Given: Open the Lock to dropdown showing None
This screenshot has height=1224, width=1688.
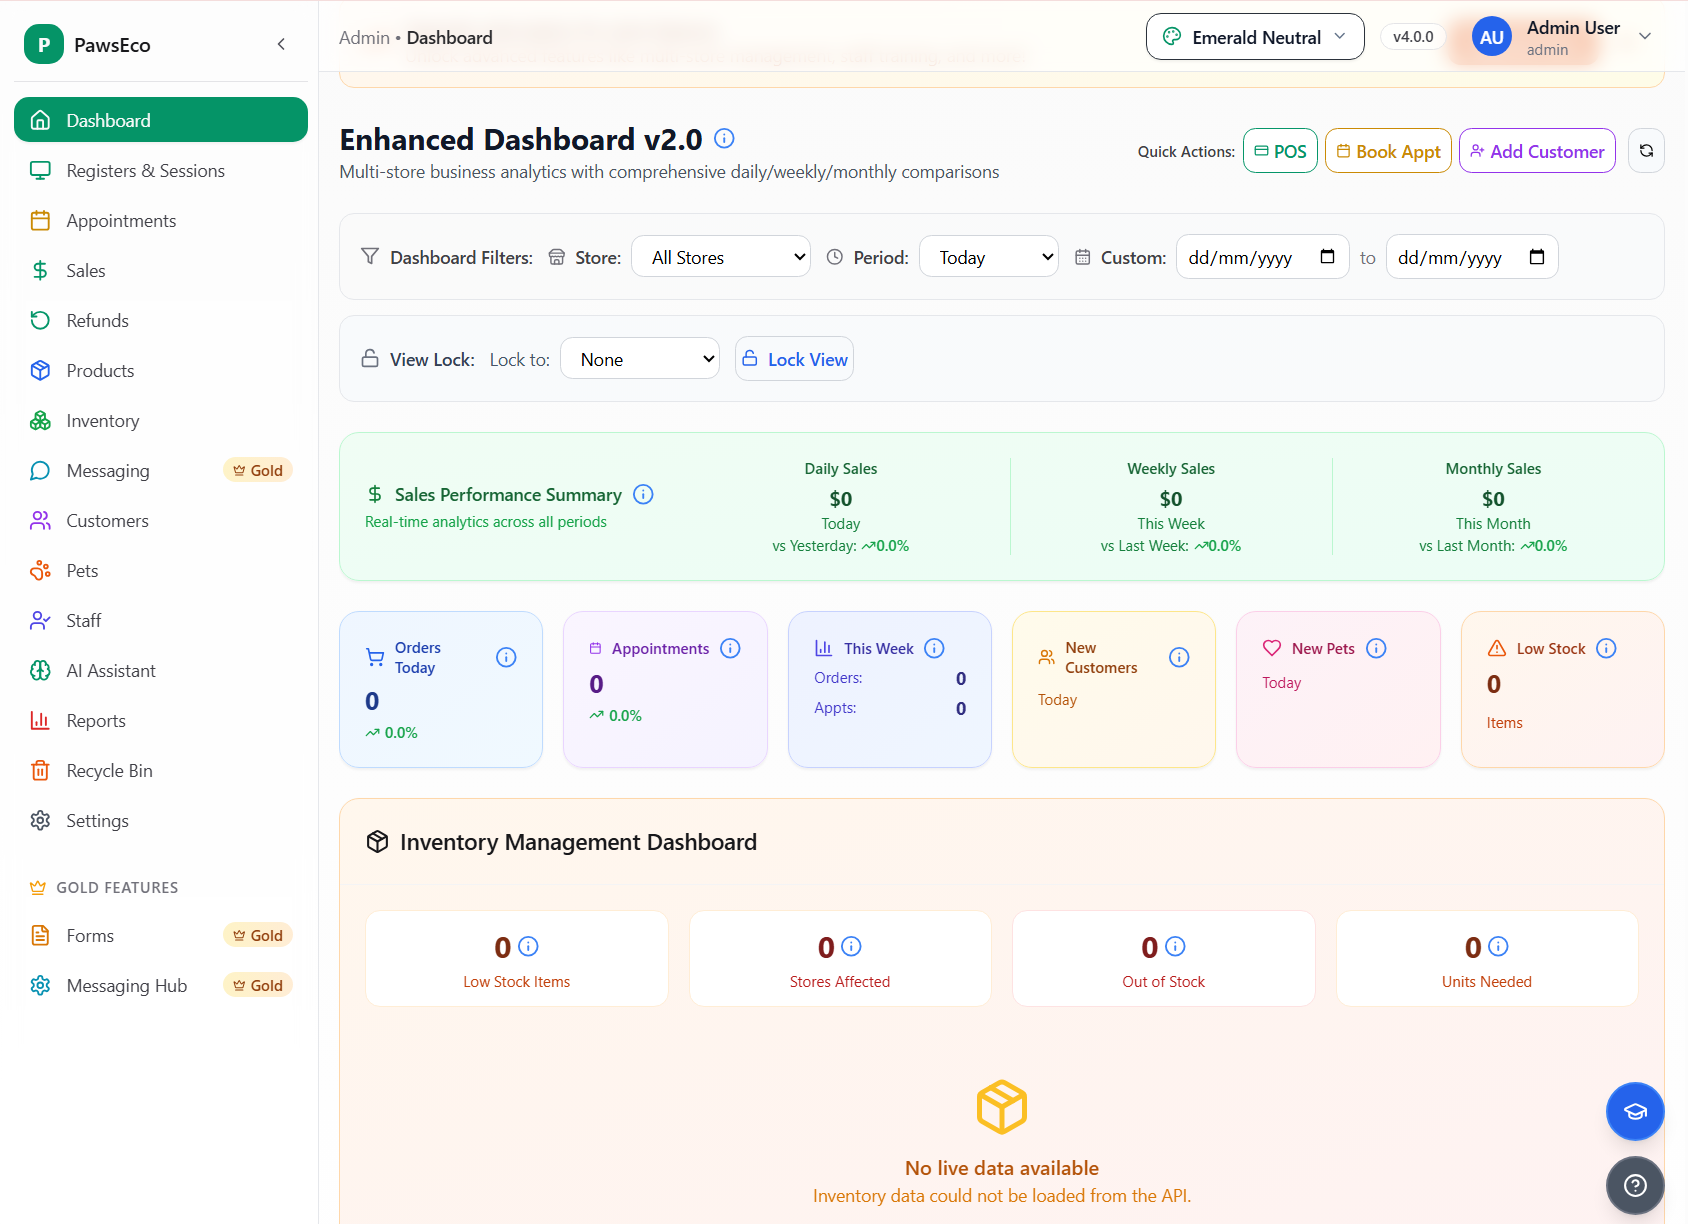Looking at the screenshot, I should 640,358.
